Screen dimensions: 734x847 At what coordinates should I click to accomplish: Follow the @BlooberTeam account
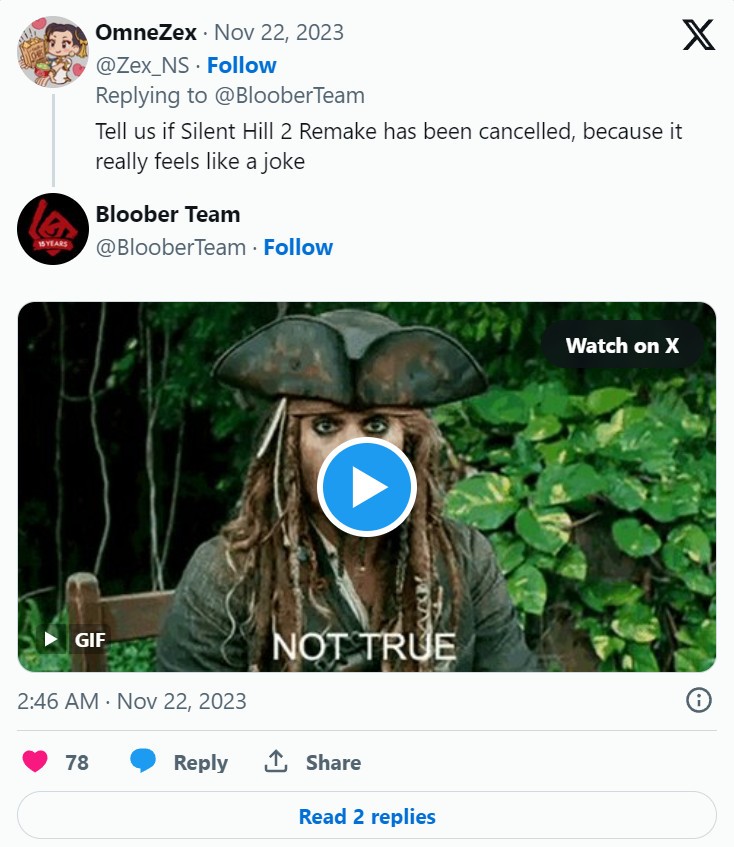(298, 247)
